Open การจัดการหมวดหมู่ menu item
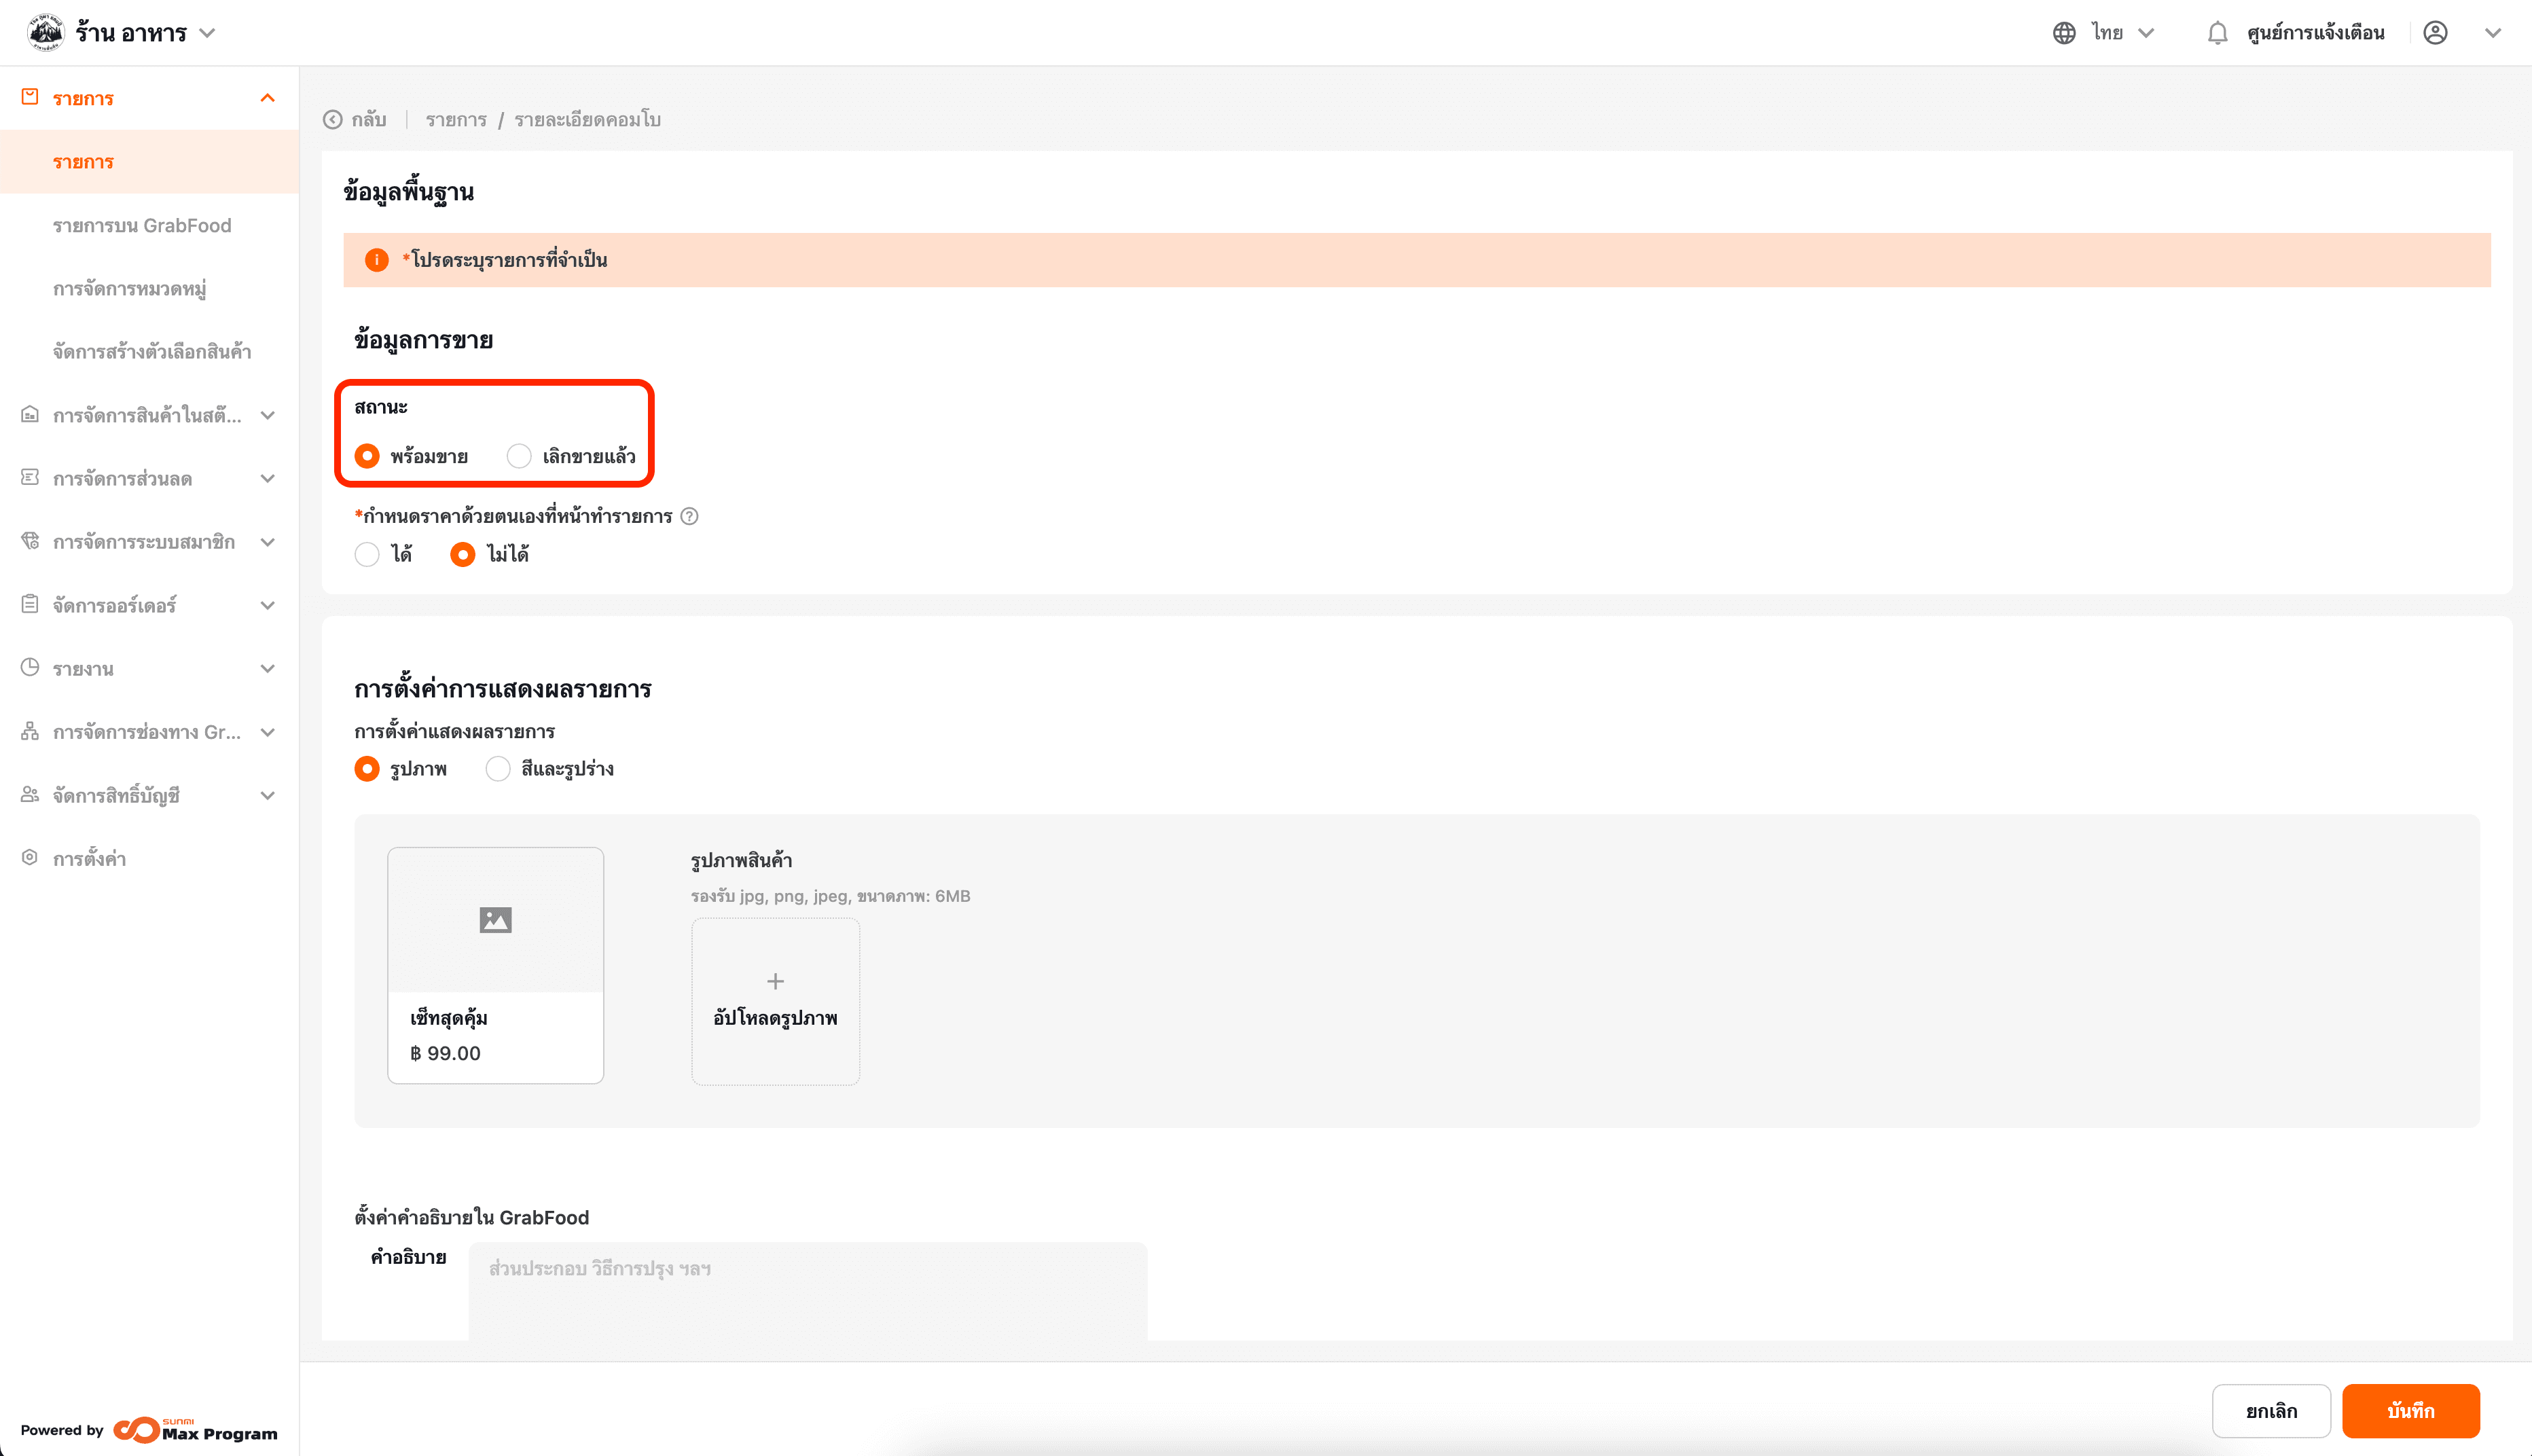This screenshot has height=1456, width=2532. (x=130, y=289)
